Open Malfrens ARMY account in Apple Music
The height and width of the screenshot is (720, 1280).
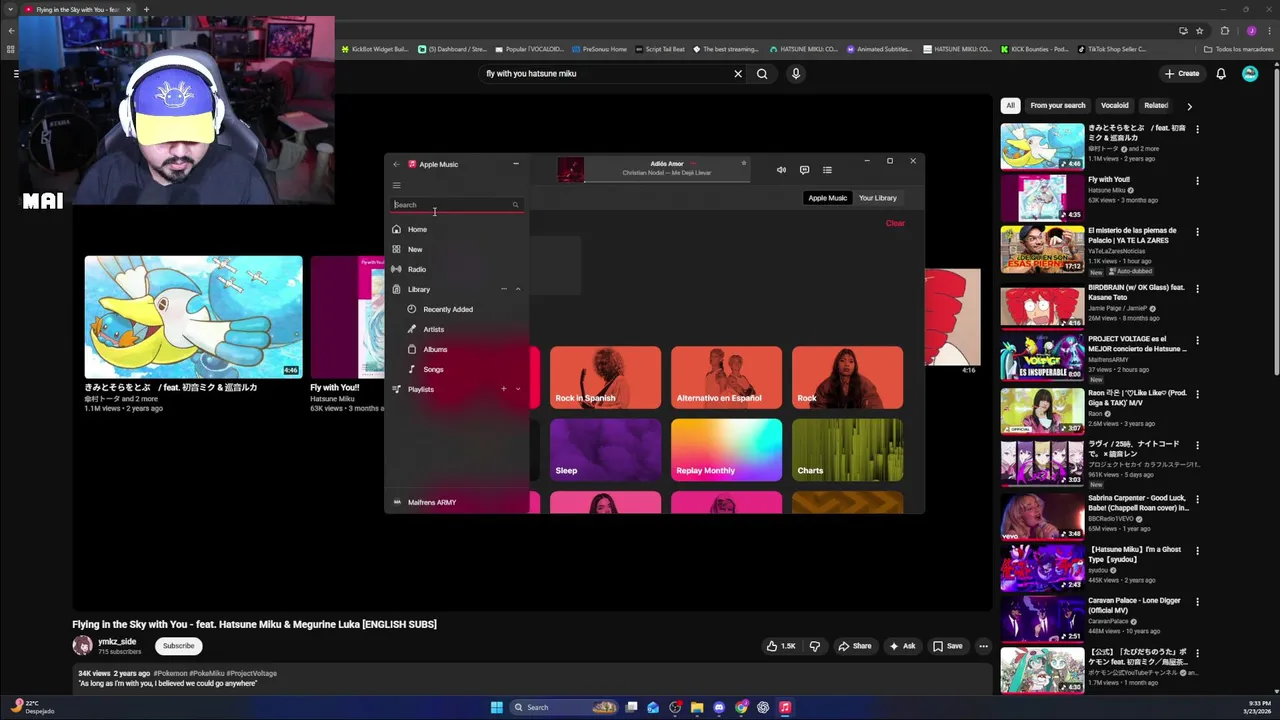[458, 502]
